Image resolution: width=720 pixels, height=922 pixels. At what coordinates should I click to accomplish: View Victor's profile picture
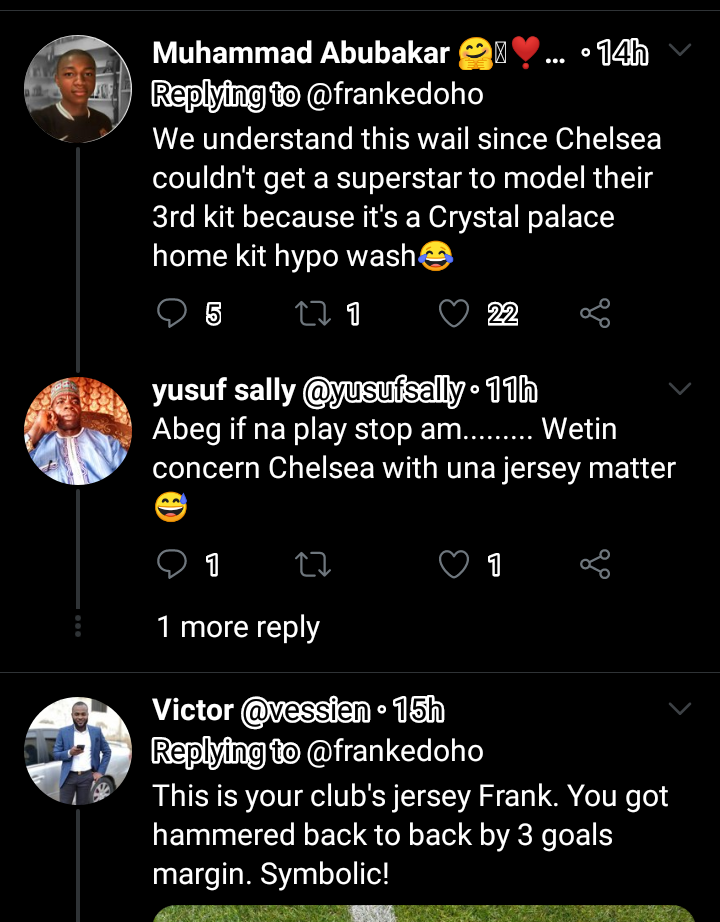(78, 751)
